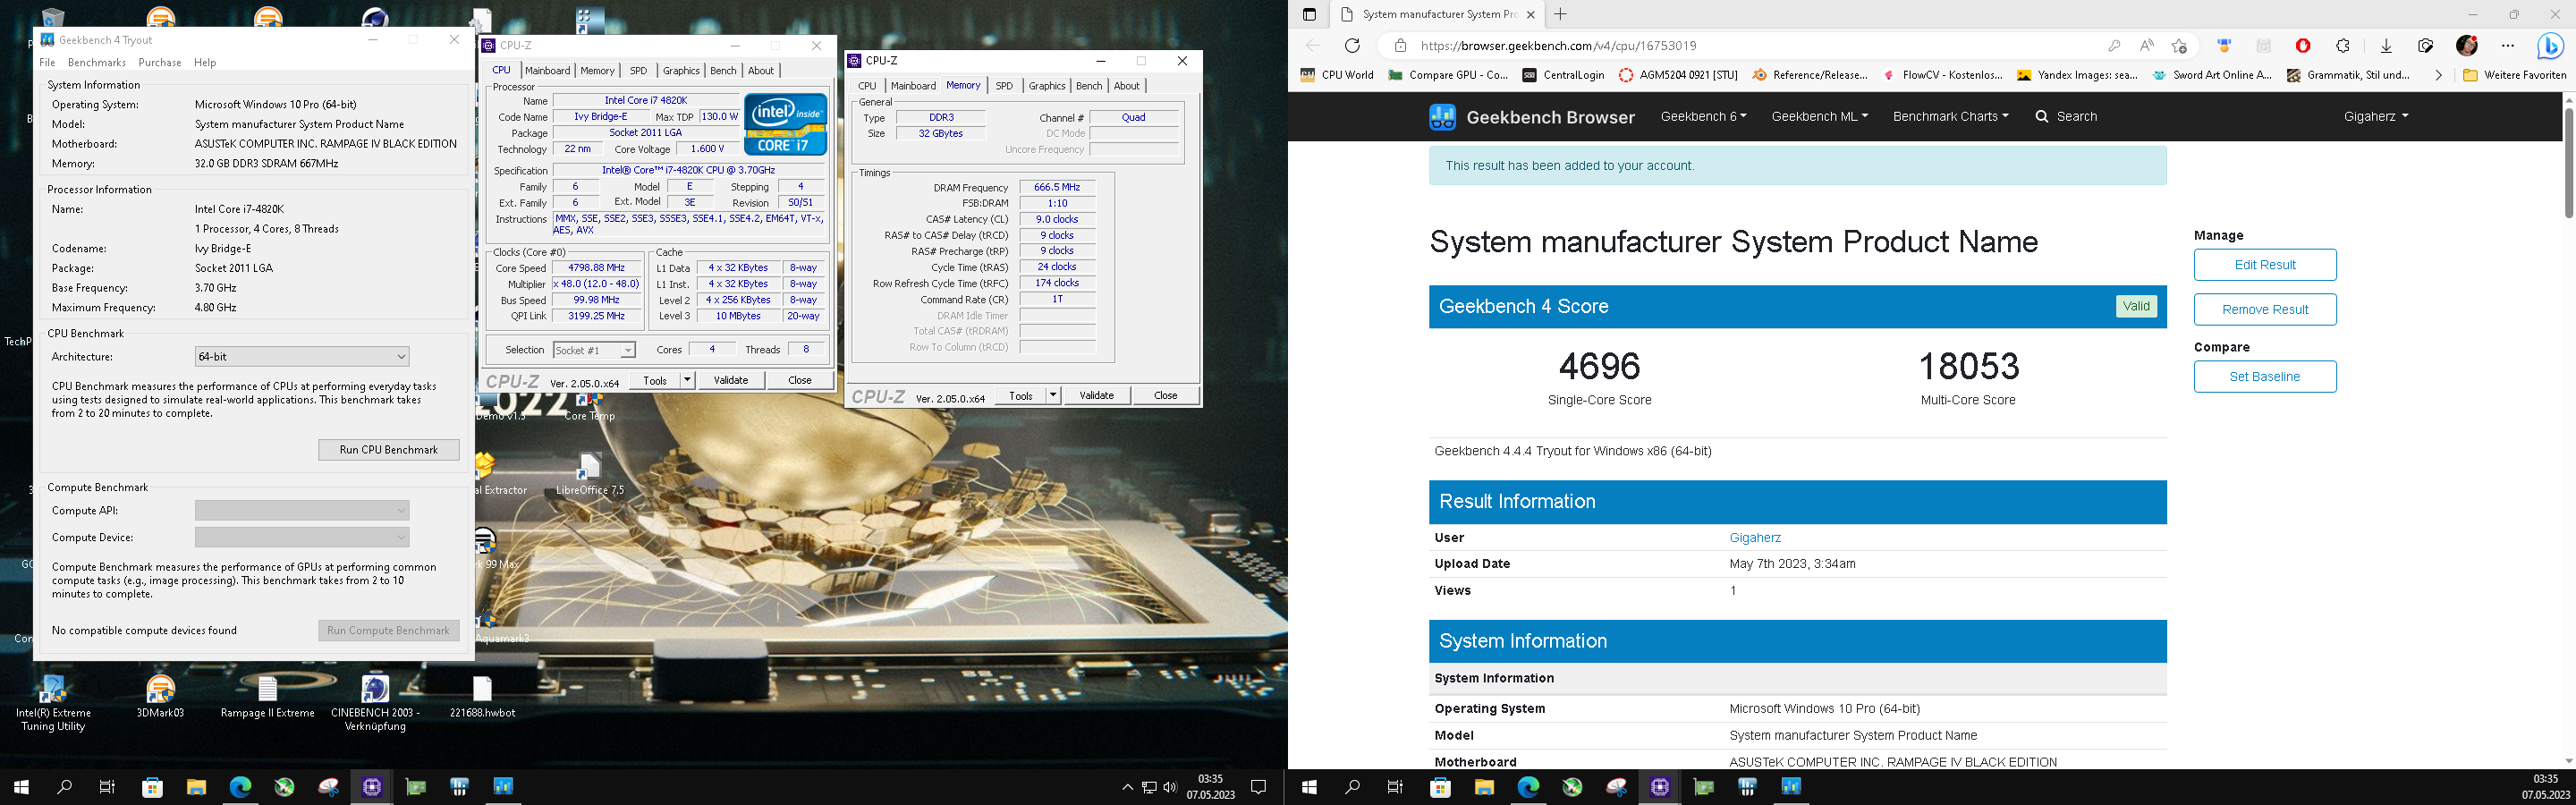The image size is (2576, 805).
Task: Open CPU-Z icon on left taskbar
Action: pyautogui.click(x=372, y=787)
